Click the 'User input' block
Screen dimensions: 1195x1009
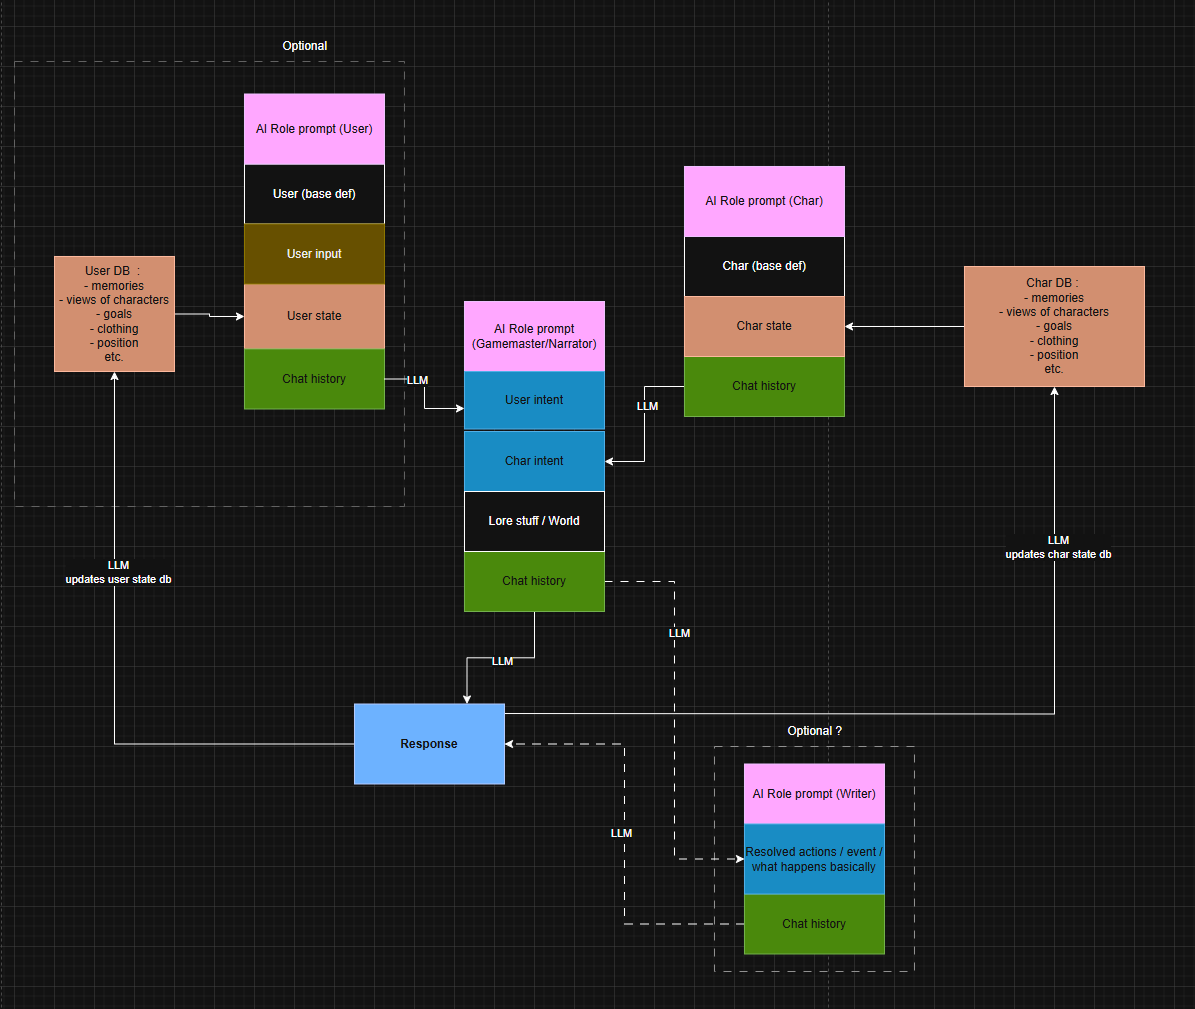pyautogui.click(x=314, y=254)
